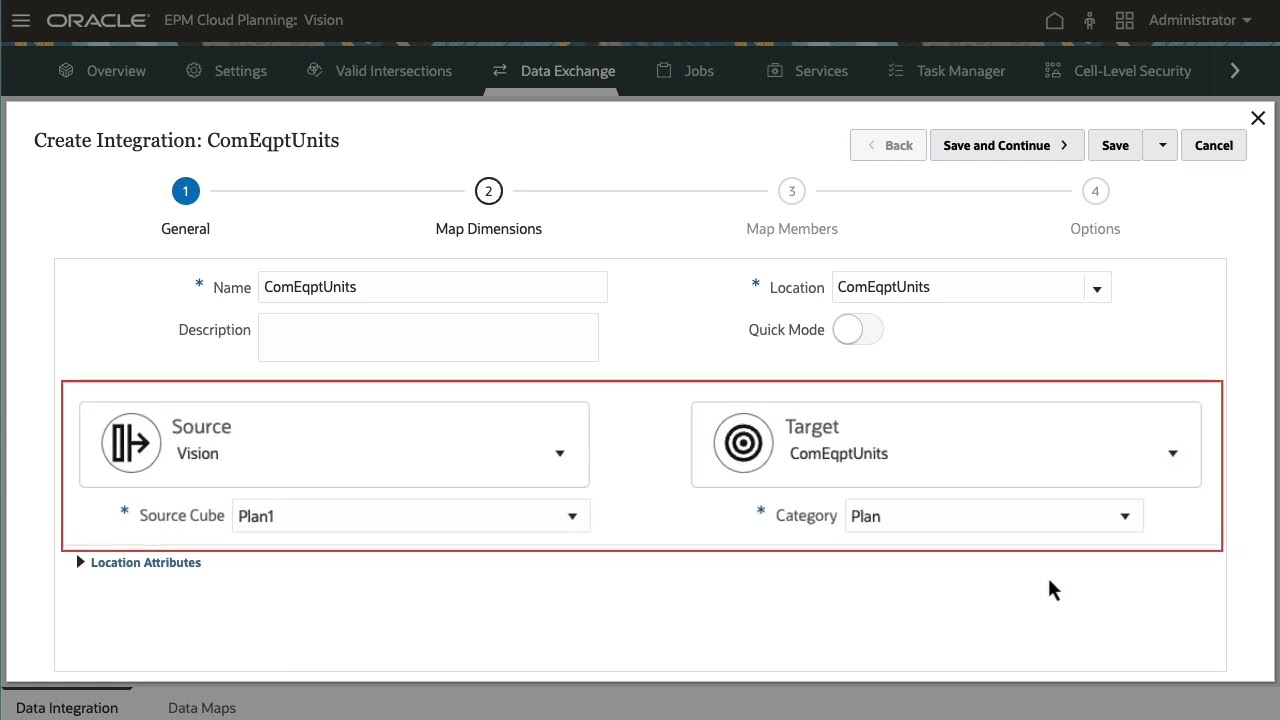Screen dimensions: 1280x720
Task: Click Save and Continue
Action: pos(1006,145)
